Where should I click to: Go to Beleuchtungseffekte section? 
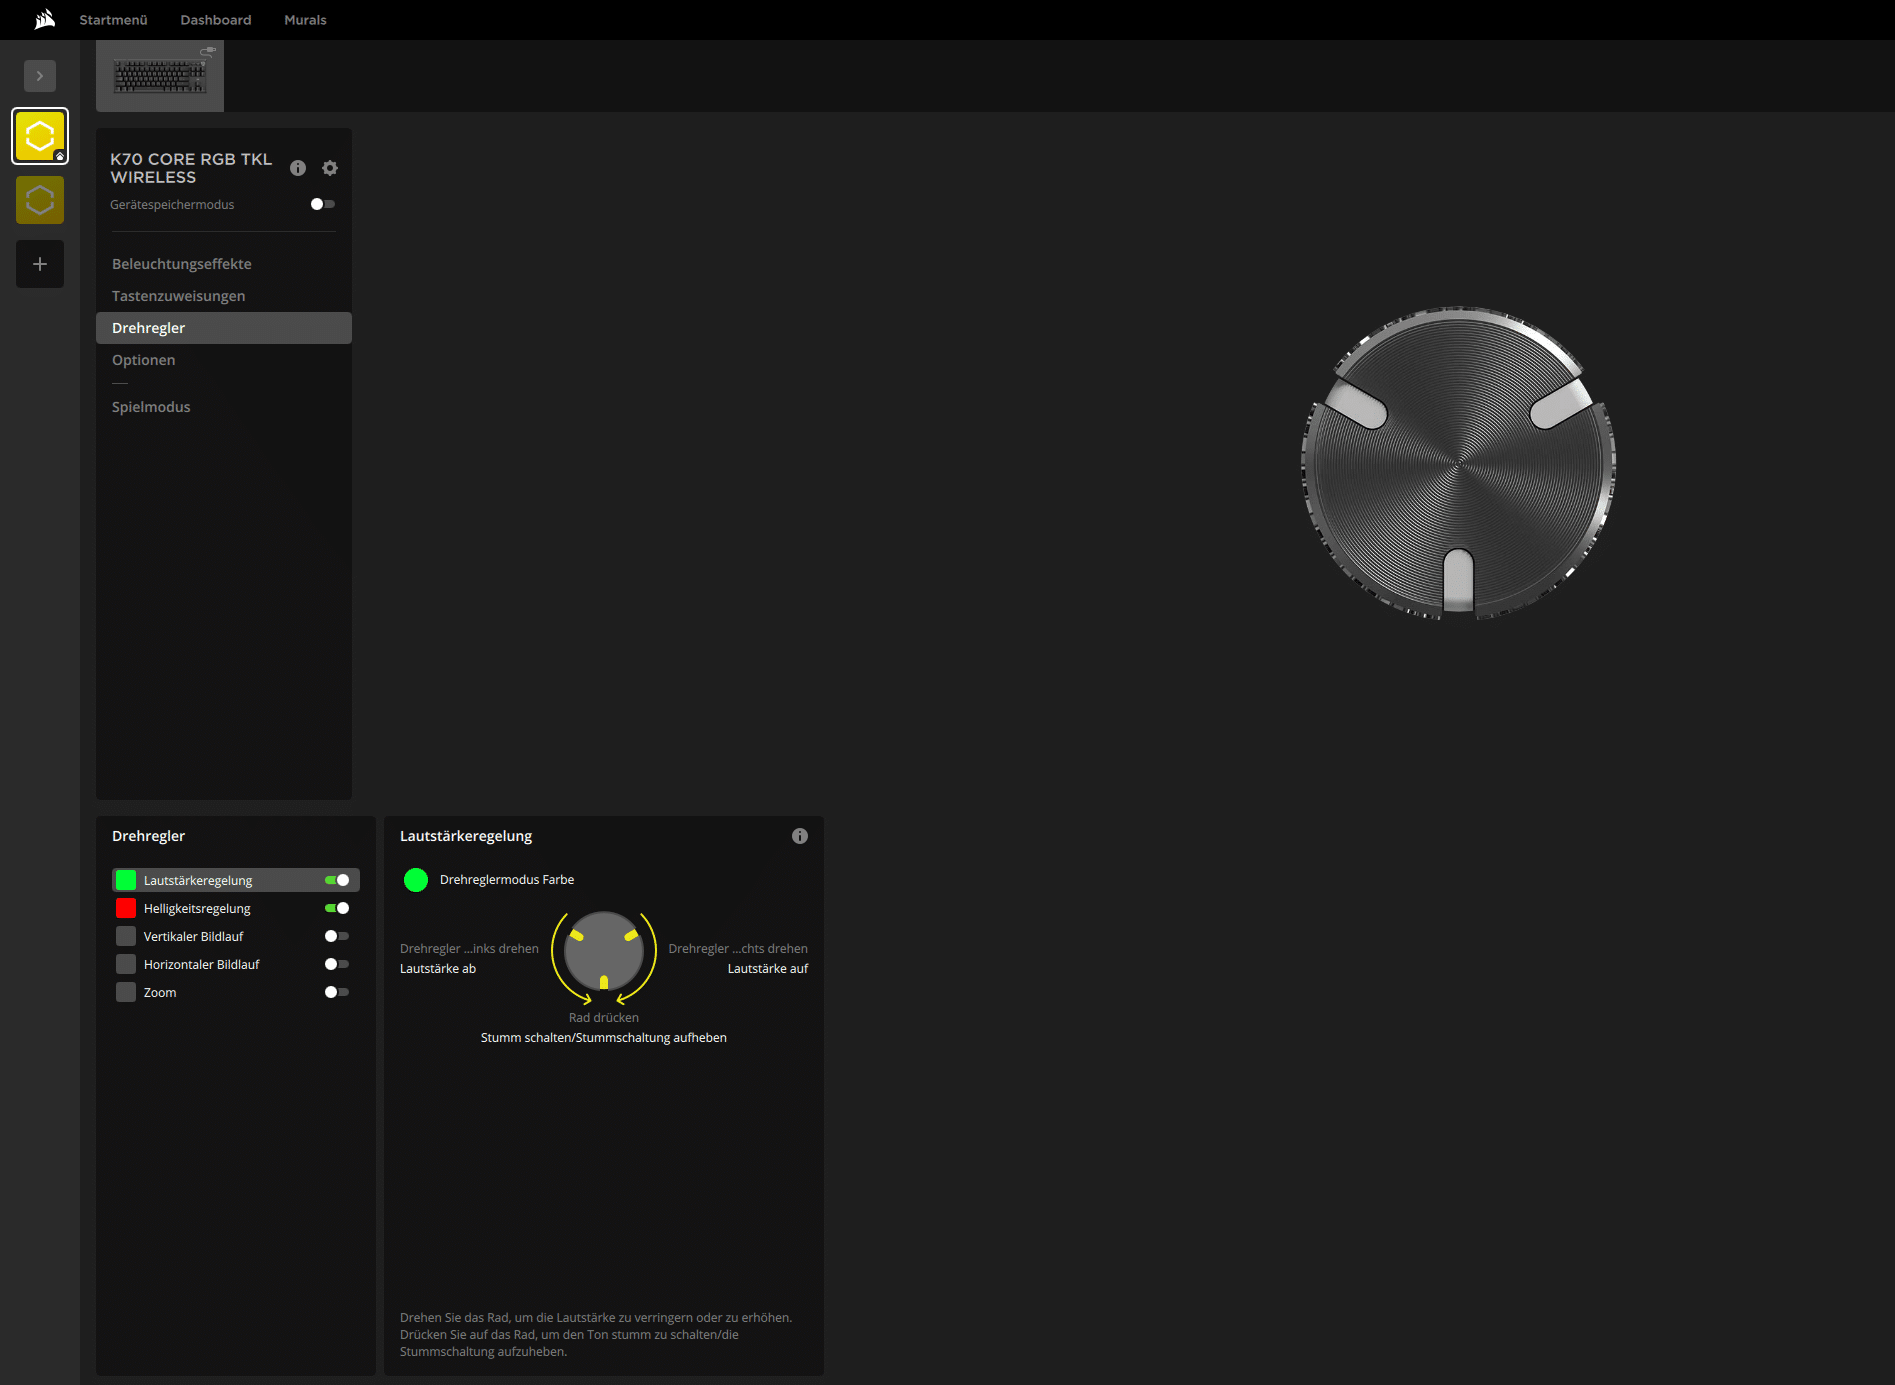[x=182, y=264]
